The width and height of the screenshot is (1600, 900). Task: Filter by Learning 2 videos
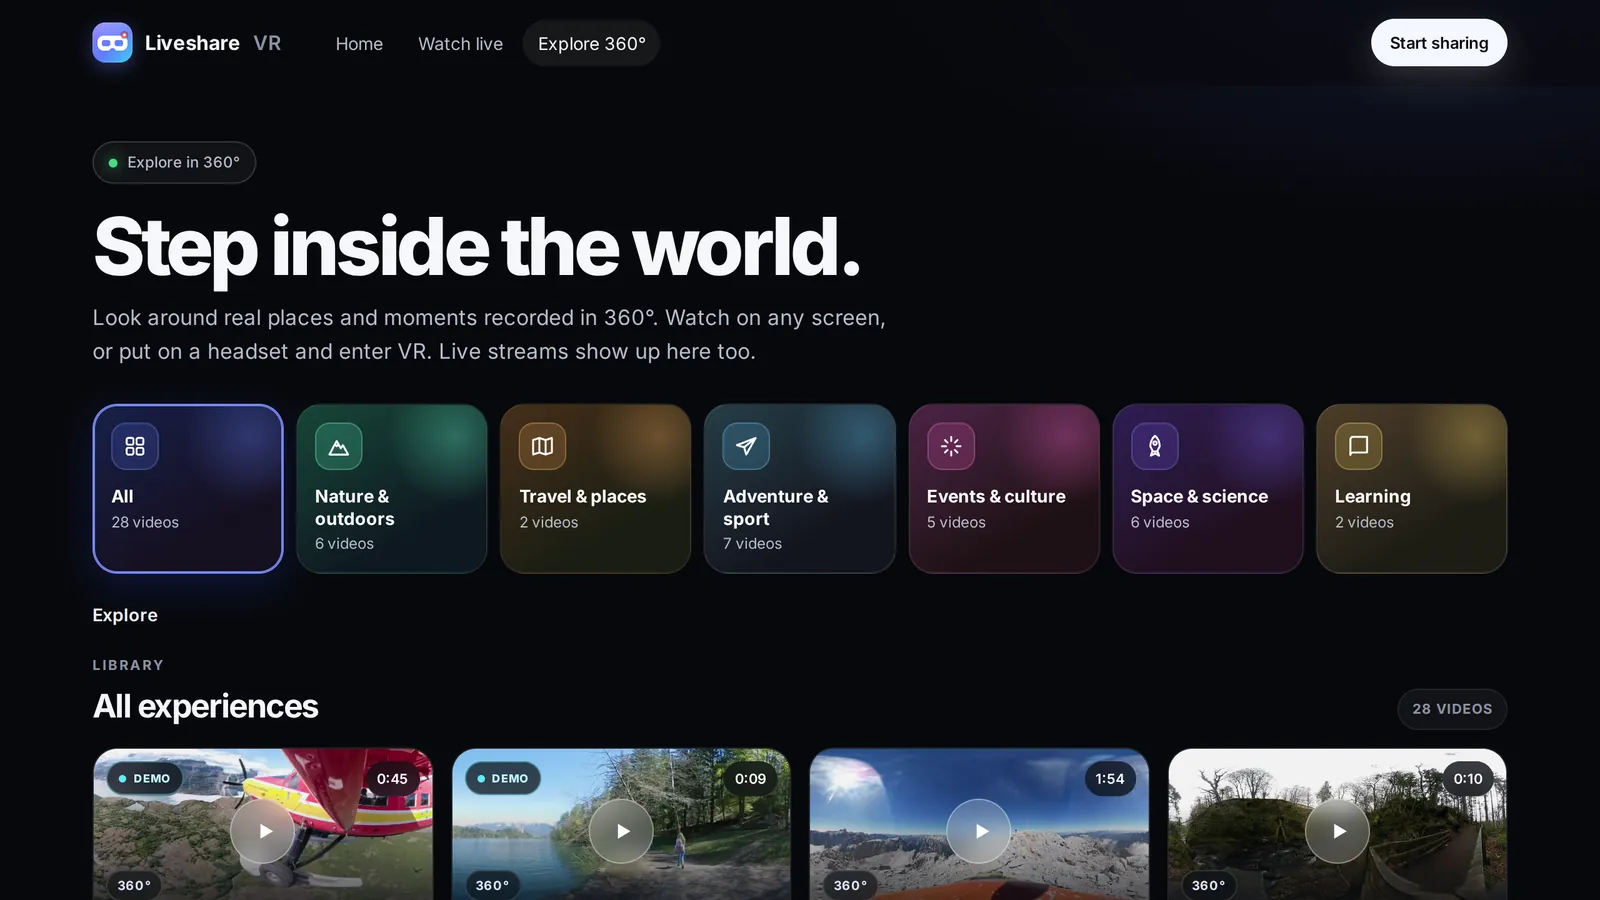pos(1412,489)
